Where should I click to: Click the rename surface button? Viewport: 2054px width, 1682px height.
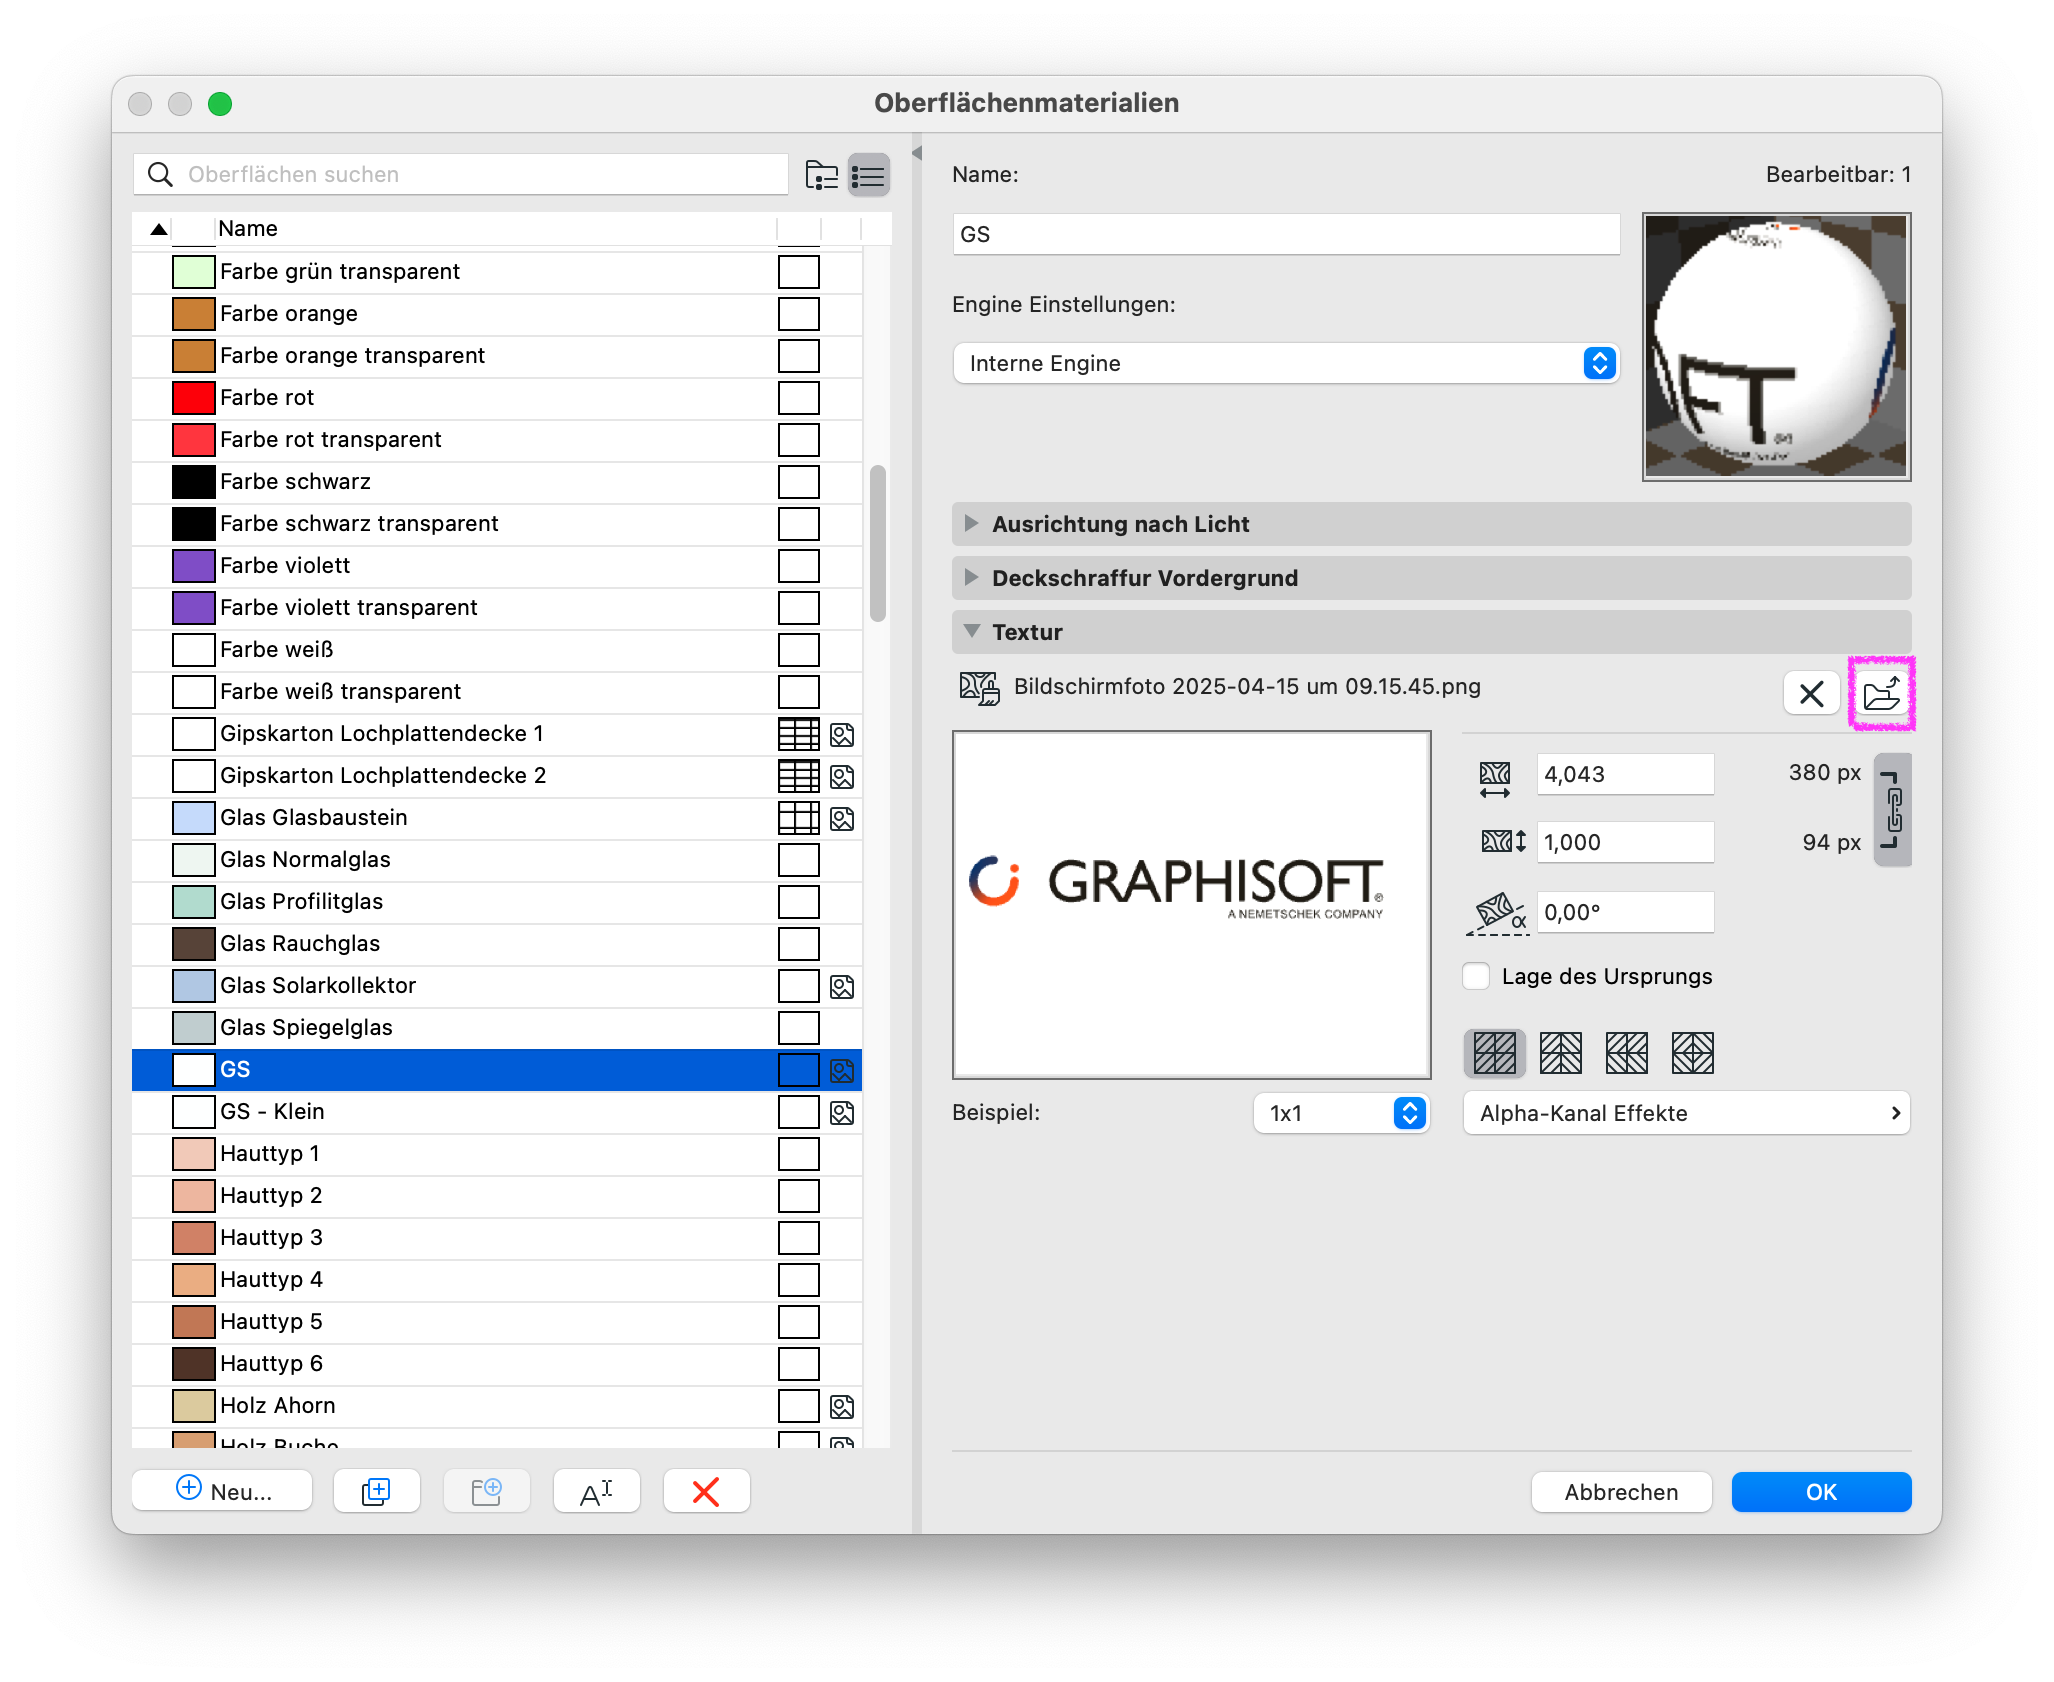pos(596,1491)
